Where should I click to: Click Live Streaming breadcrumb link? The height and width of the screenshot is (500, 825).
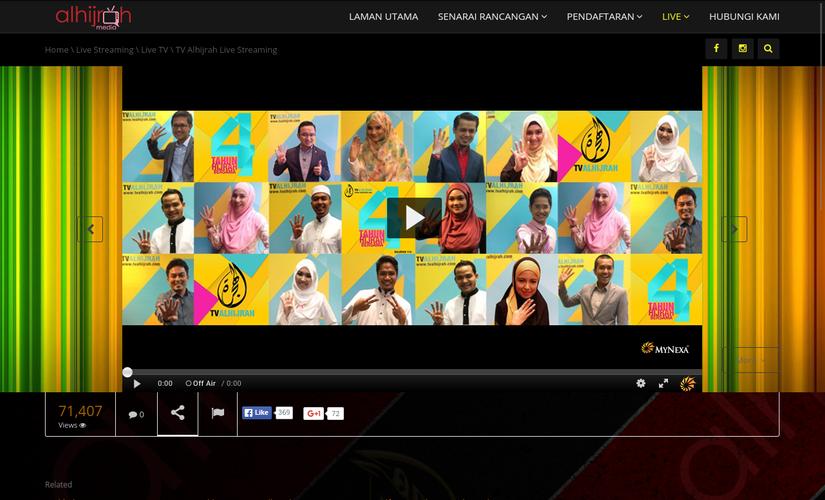coord(105,49)
